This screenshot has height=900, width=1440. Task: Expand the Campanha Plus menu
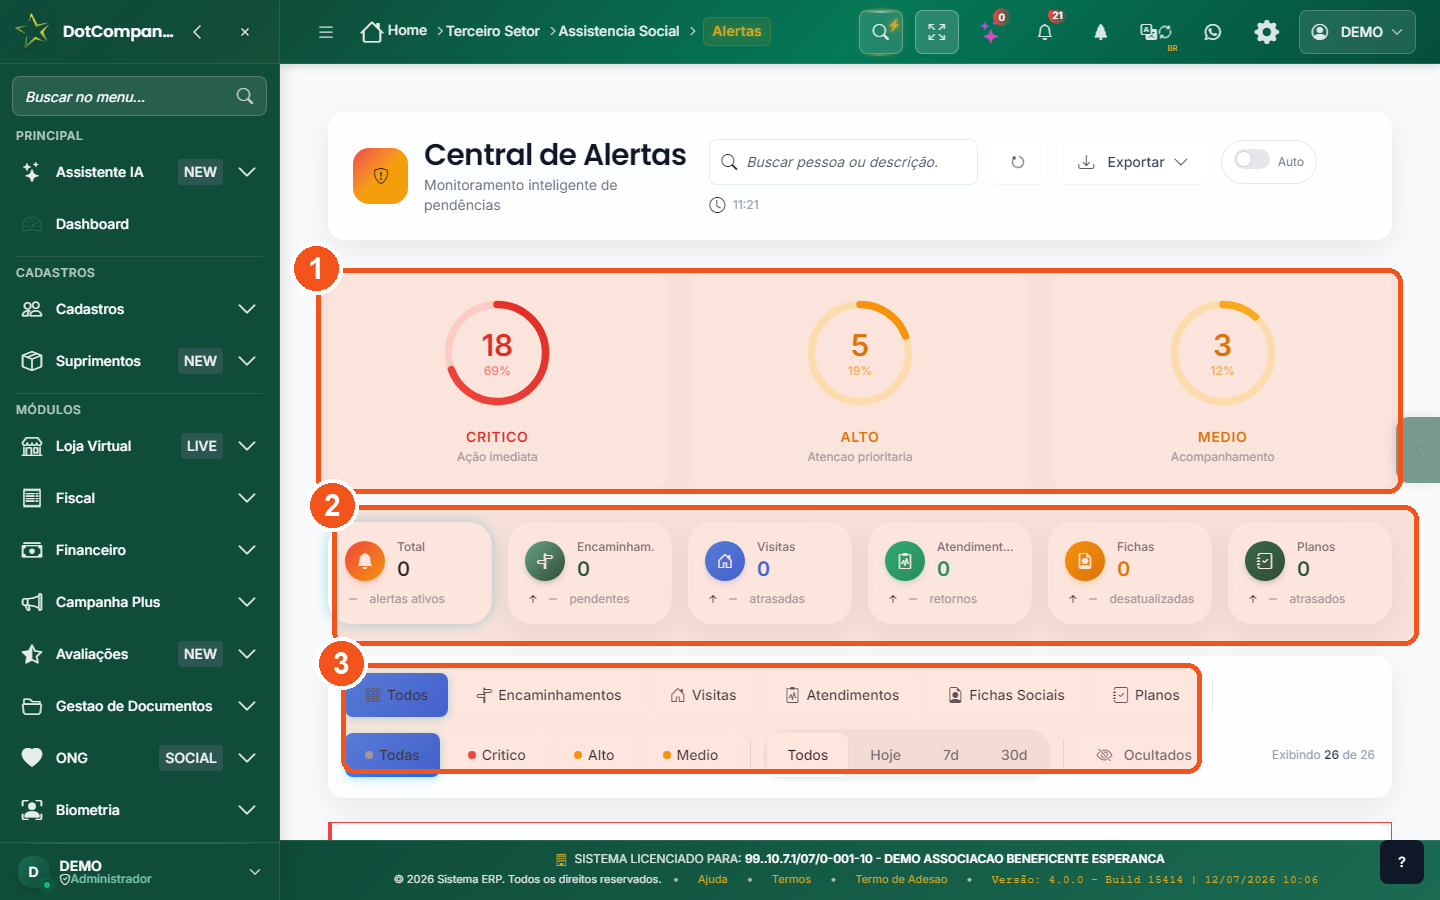coord(247,602)
